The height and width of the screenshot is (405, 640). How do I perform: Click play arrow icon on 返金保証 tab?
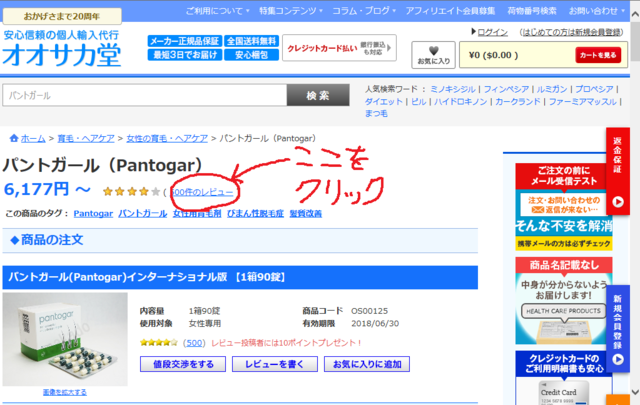pos(618,202)
